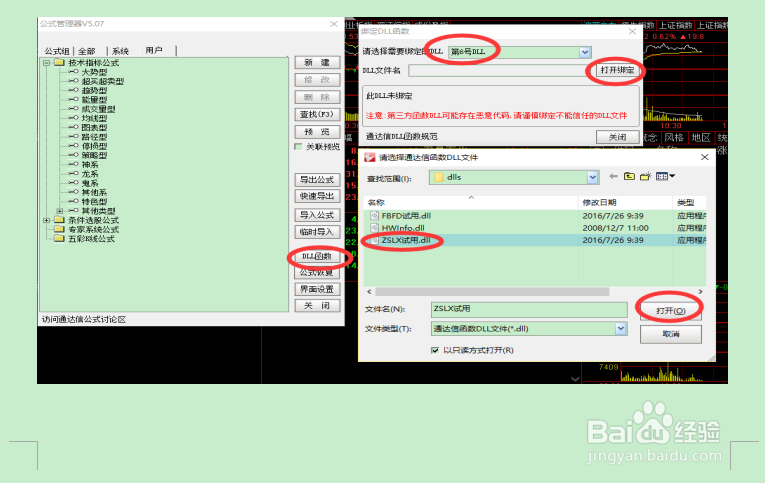Switch to the 全部 tab
The height and width of the screenshot is (483, 765).
(x=87, y=51)
